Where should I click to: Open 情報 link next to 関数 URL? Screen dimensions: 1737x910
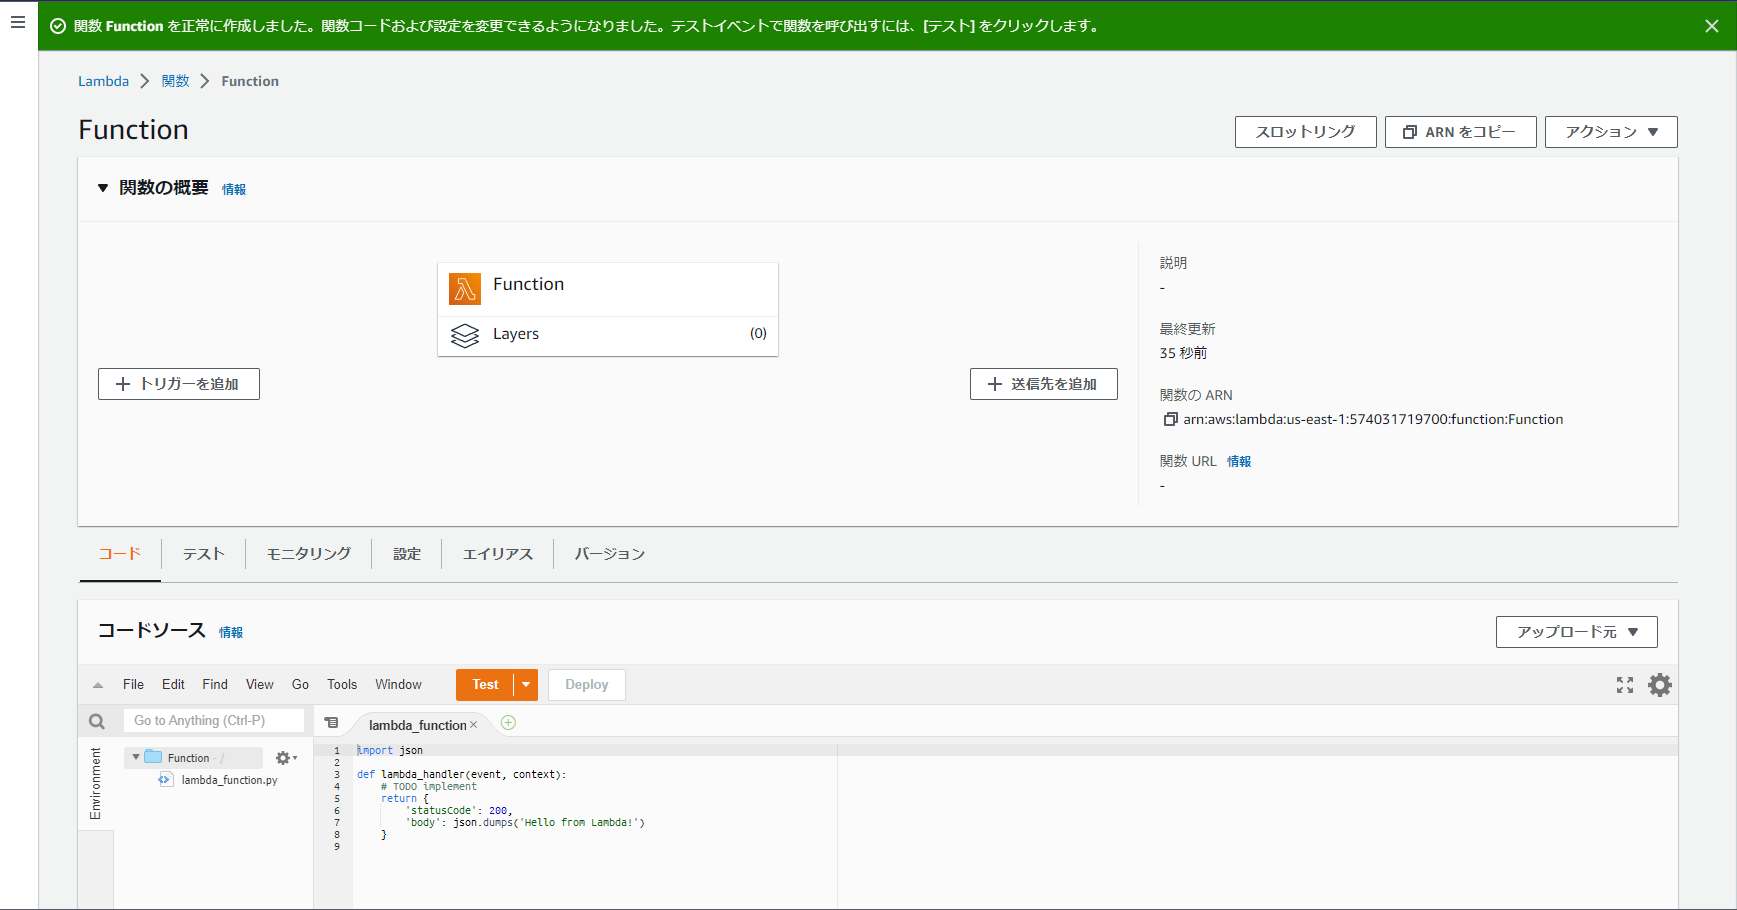tap(1239, 461)
